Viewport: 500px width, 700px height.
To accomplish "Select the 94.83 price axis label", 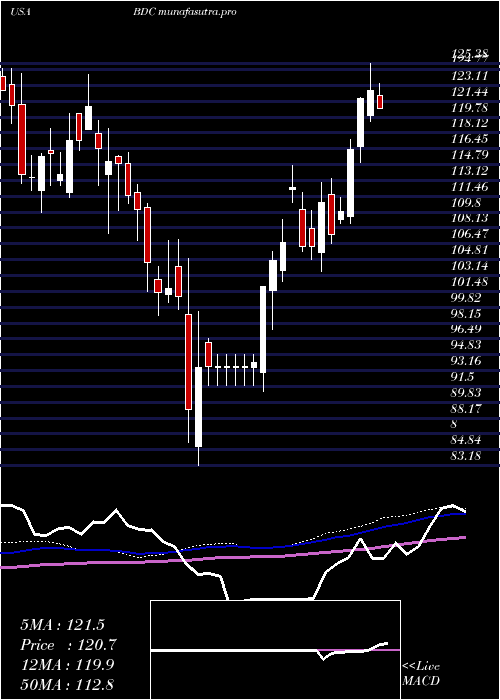I will click(x=467, y=346).
